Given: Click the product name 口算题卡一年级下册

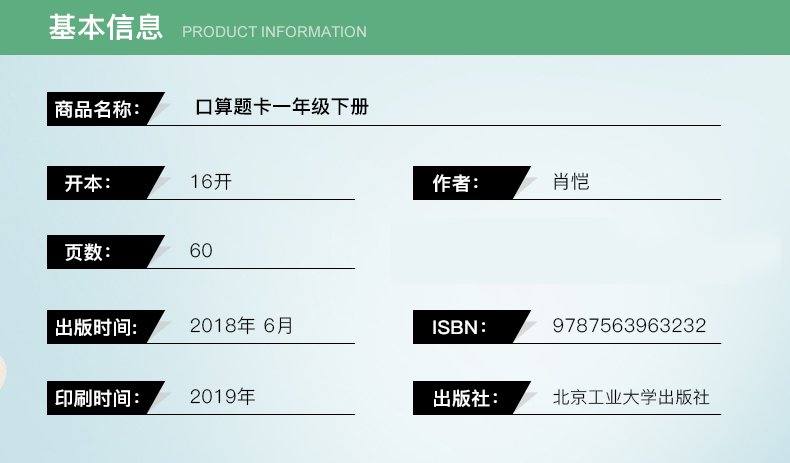Looking at the screenshot, I should [x=282, y=107].
